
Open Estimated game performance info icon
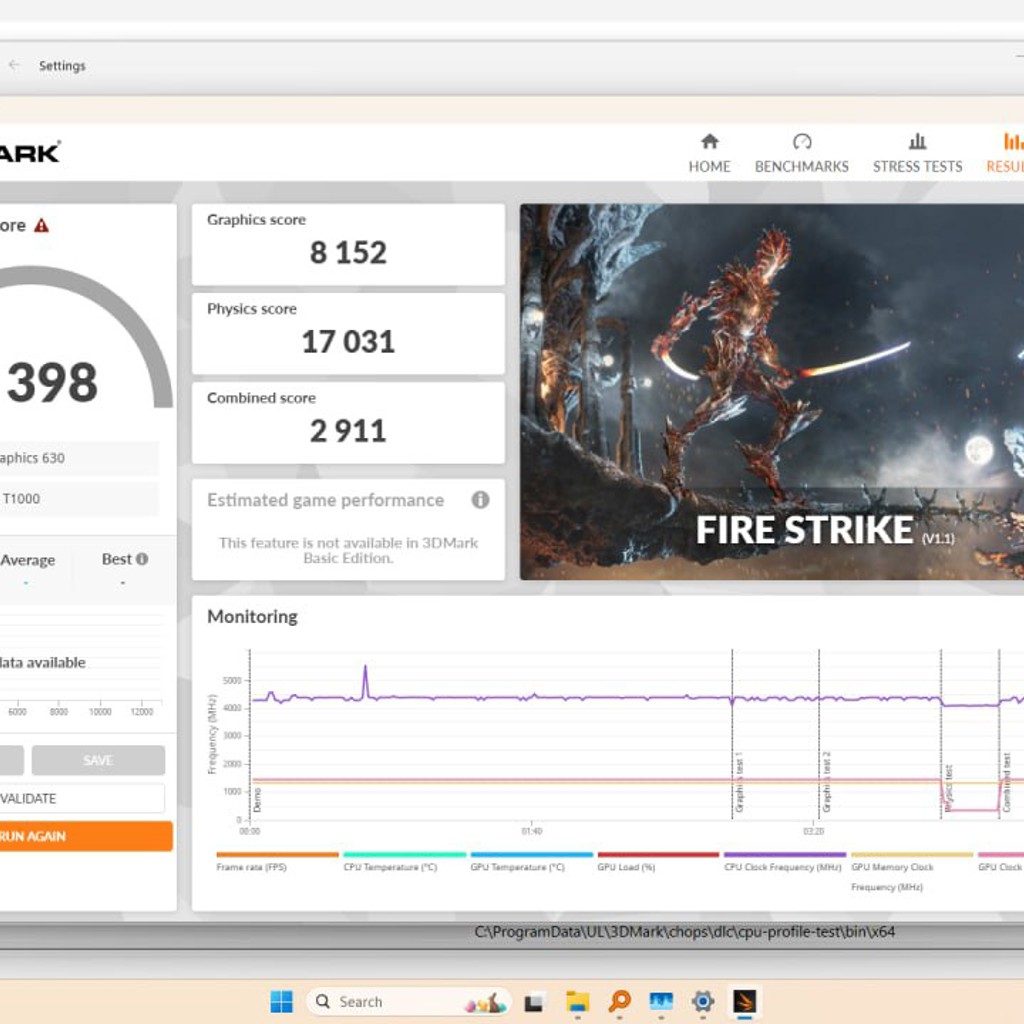(480, 500)
